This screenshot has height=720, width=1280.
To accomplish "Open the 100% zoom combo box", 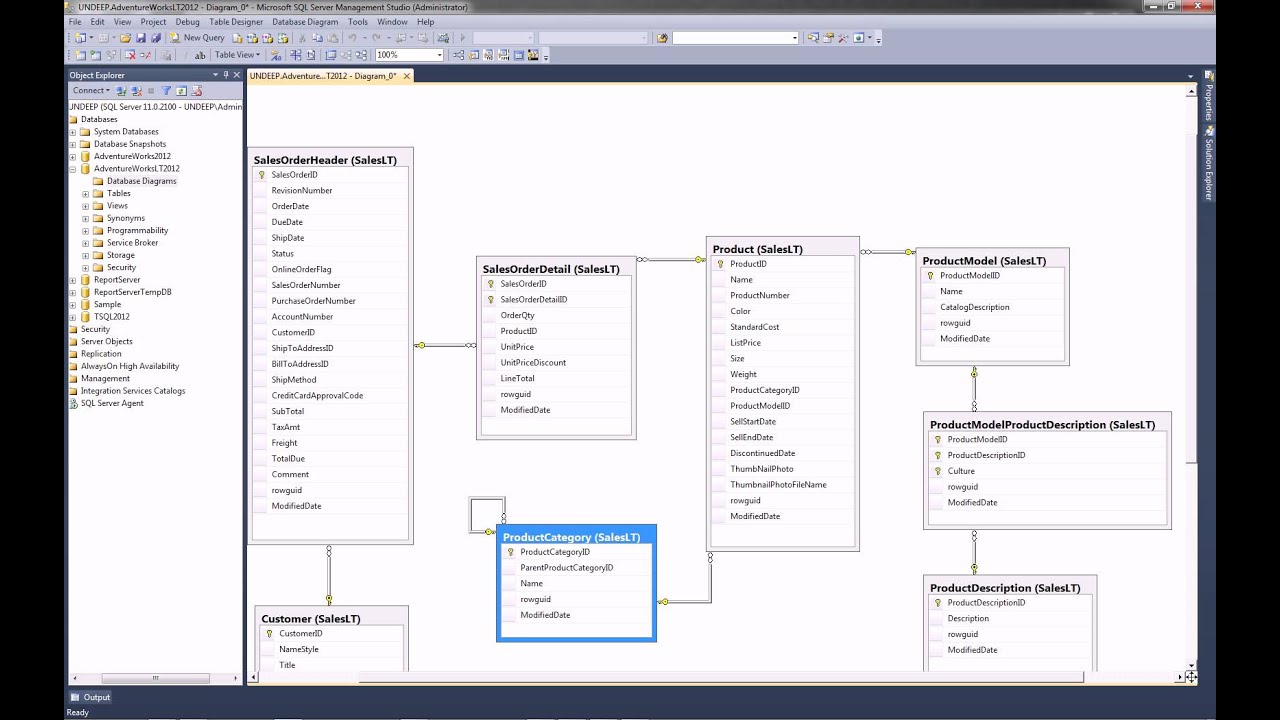I will [409, 55].
